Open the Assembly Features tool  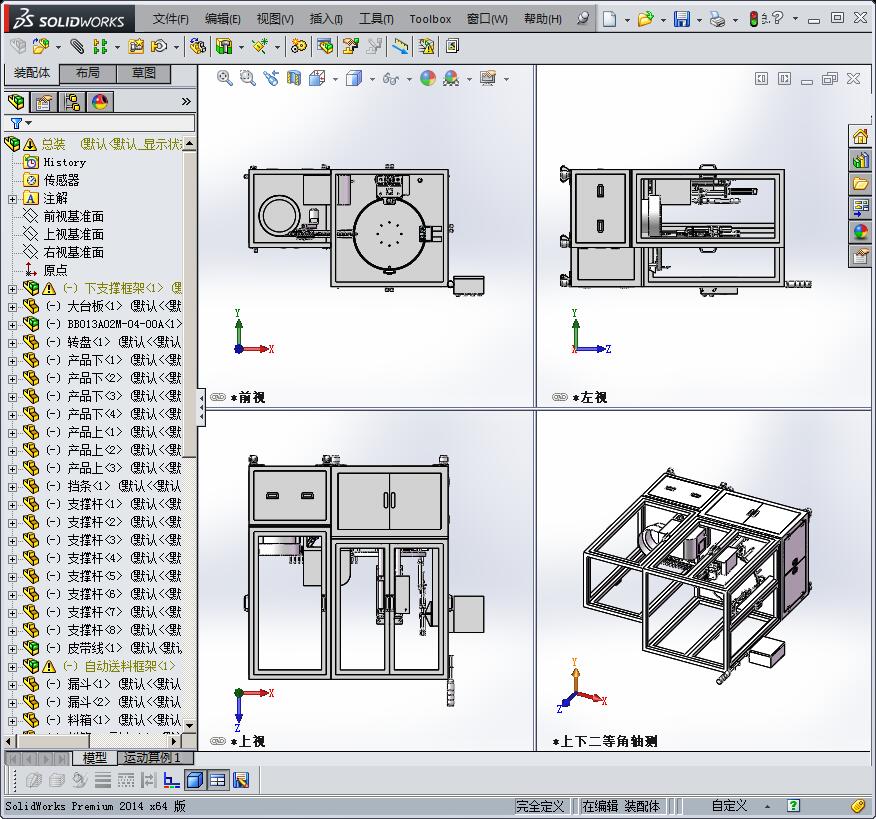224,46
